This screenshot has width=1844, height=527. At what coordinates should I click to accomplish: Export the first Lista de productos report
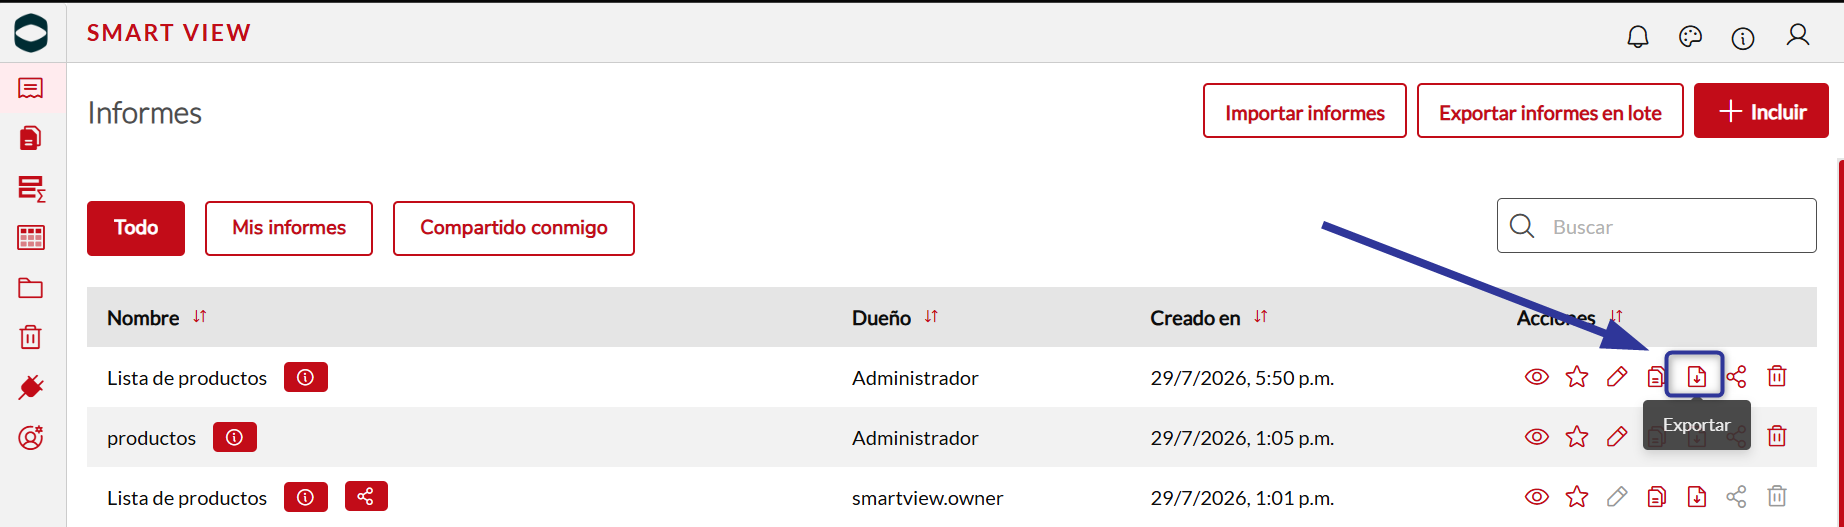coord(1696,376)
